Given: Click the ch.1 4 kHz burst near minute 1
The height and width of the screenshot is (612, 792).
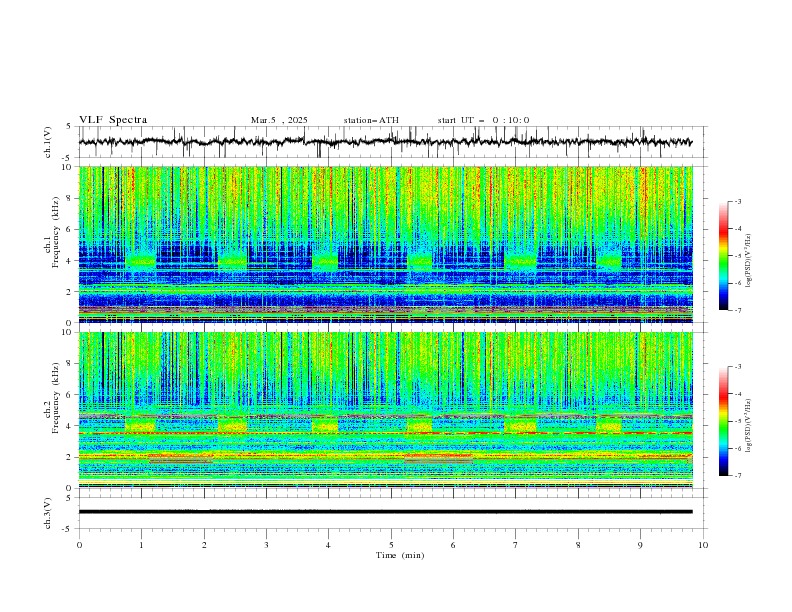Looking at the screenshot, I should [140, 261].
